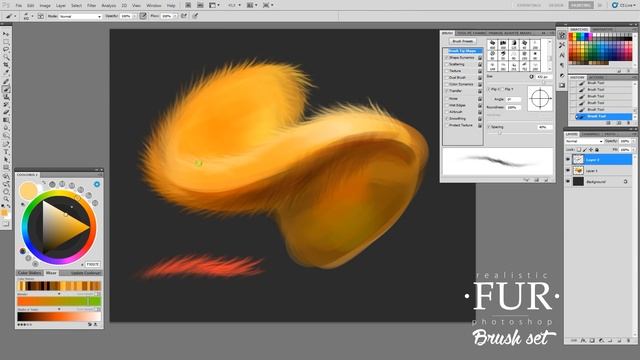The image size is (640, 360).
Task: Hide the Layer 1 layer
Action: point(568,171)
